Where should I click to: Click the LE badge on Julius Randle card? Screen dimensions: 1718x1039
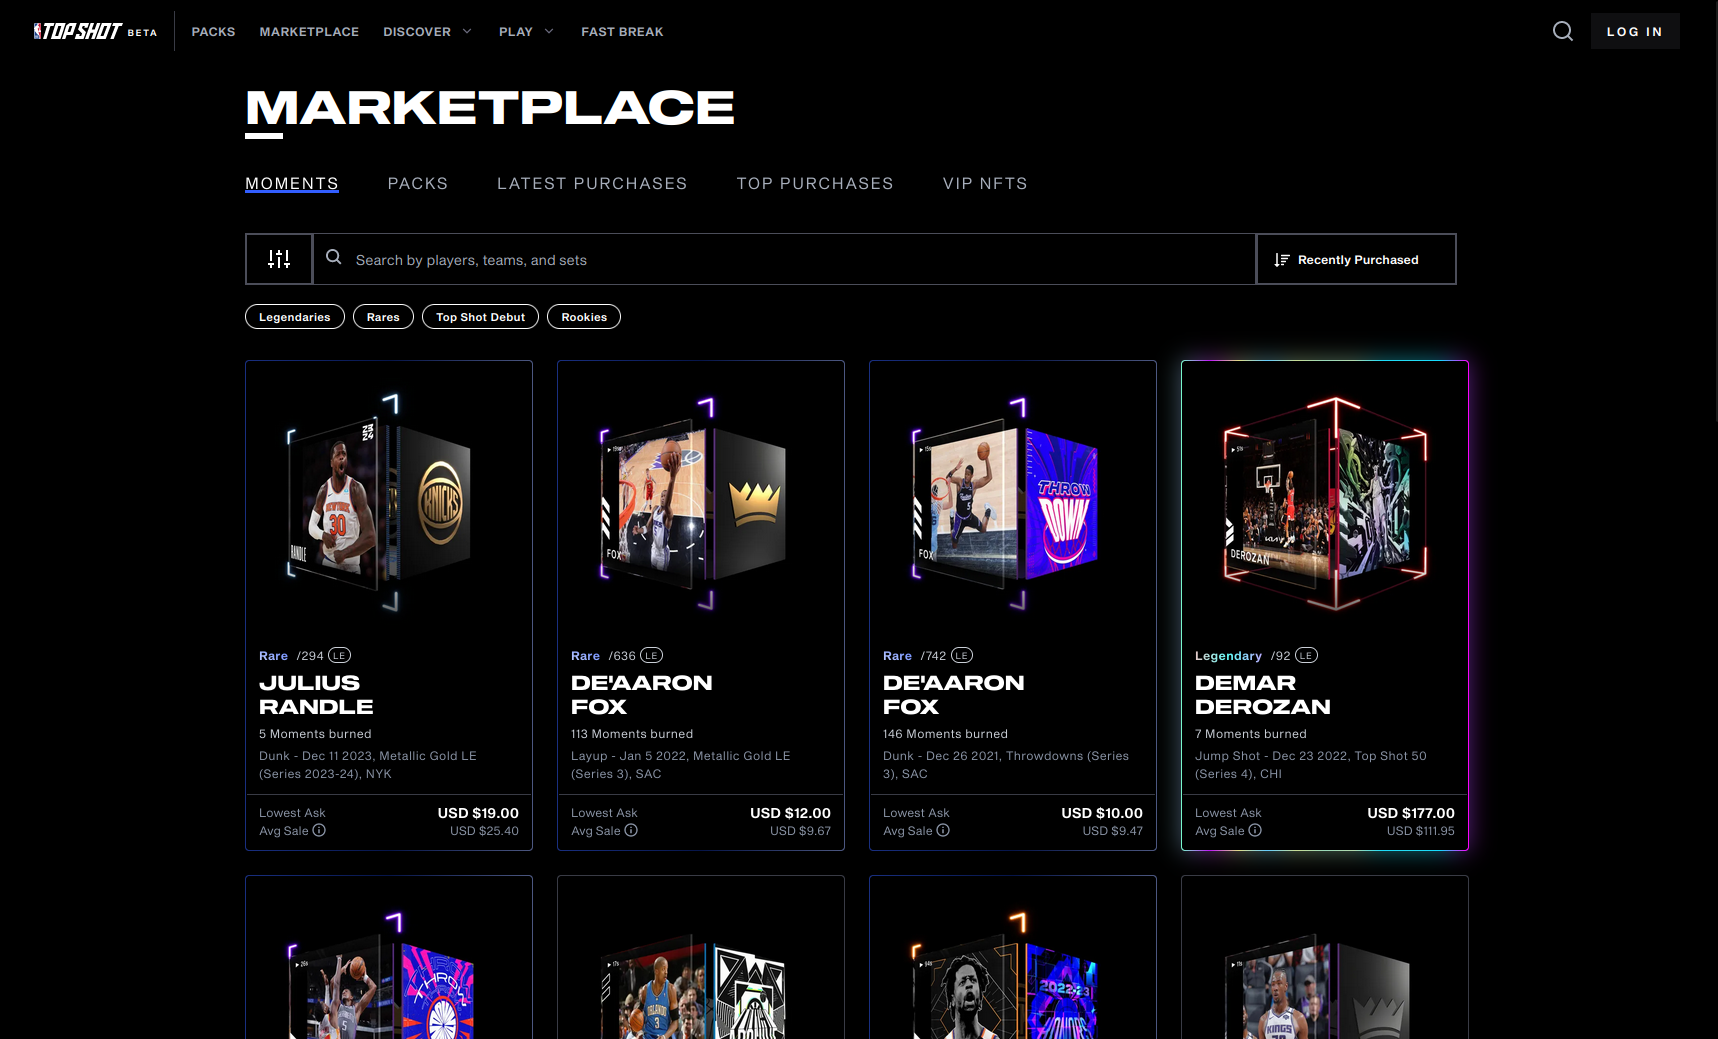click(339, 656)
